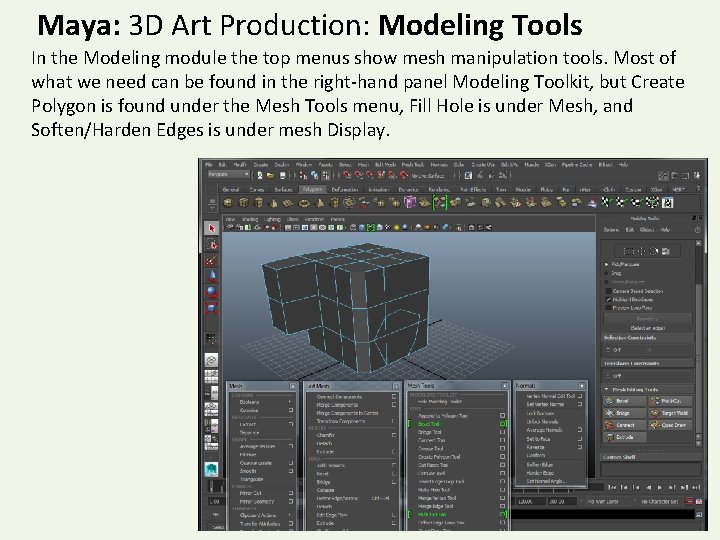Open the File menu
The width and height of the screenshot is (720, 540).
[x=208, y=164]
